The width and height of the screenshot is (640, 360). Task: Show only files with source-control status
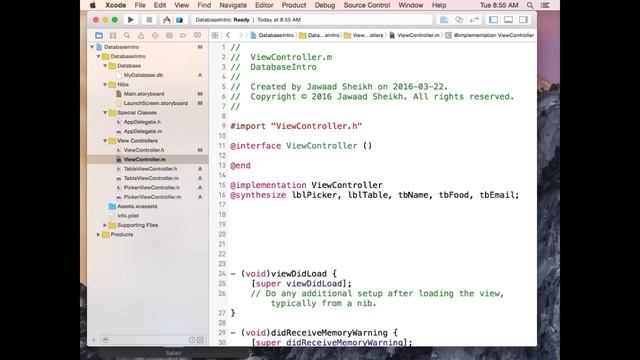(x=200, y=340)
